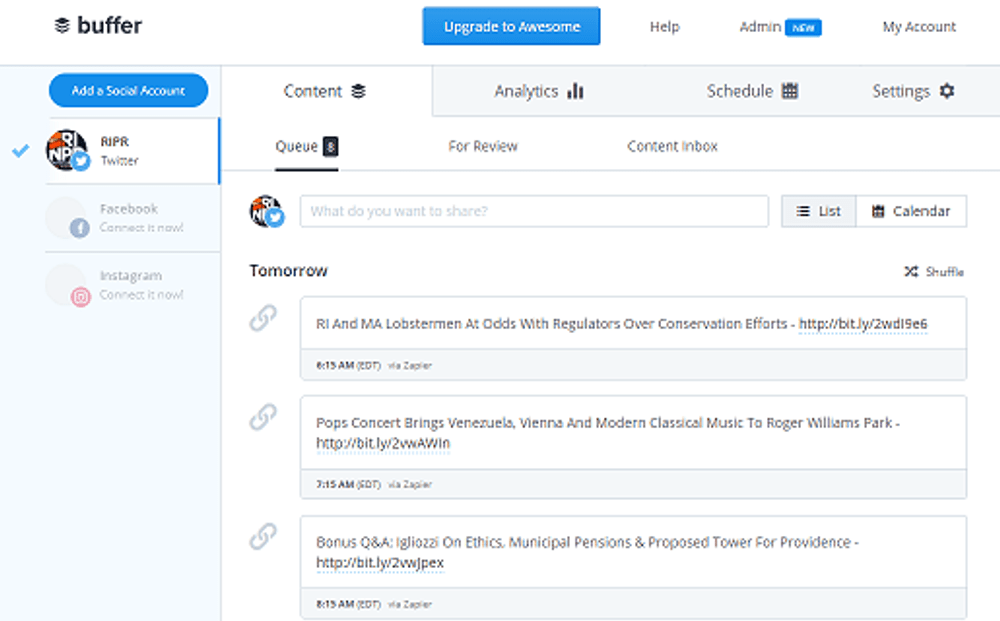1000x621 pixels.
Task: Open the My Account menu
Action: pyautogui.click(x=919, y=27)
